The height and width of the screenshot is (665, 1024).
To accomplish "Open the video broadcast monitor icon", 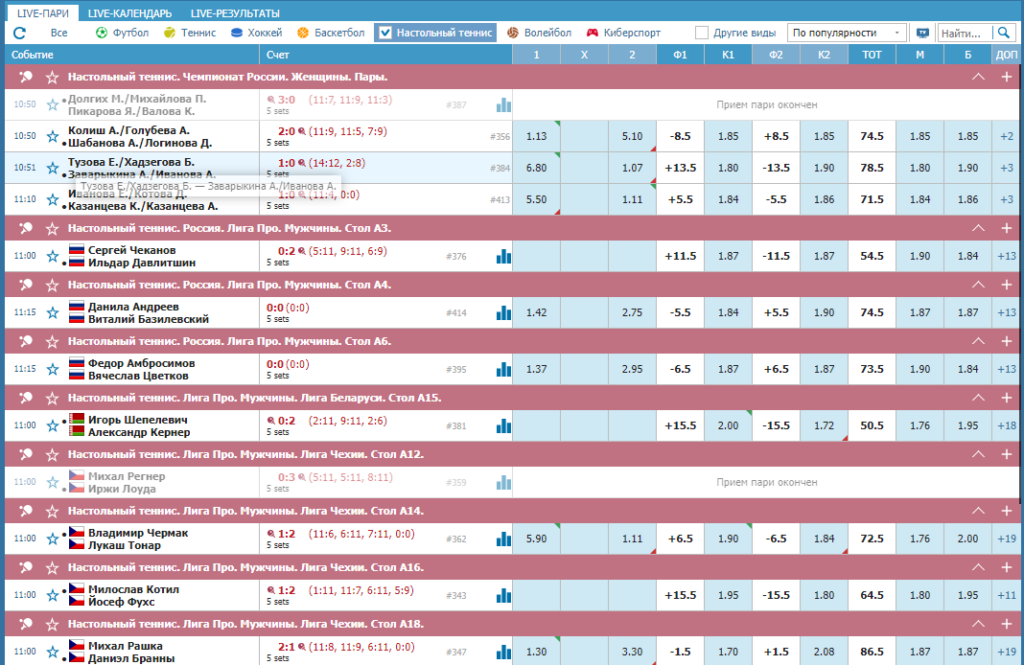I will (922, 33).
